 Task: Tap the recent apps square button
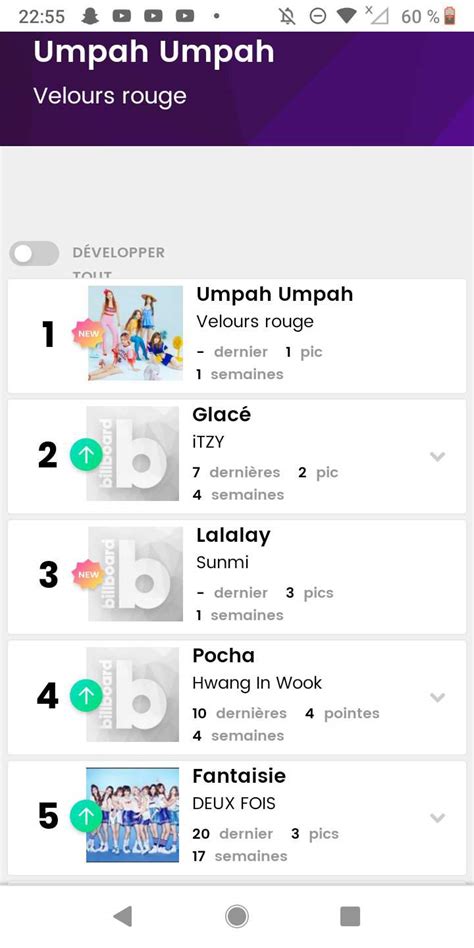coord(350,917)
